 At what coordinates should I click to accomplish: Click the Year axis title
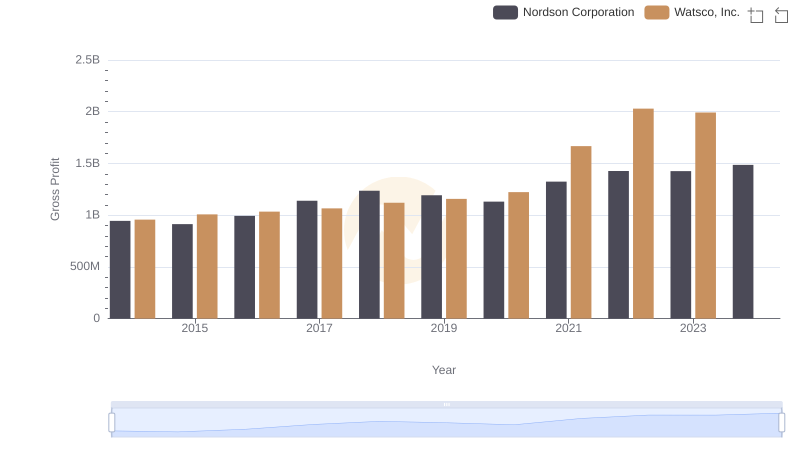[444, 370]
